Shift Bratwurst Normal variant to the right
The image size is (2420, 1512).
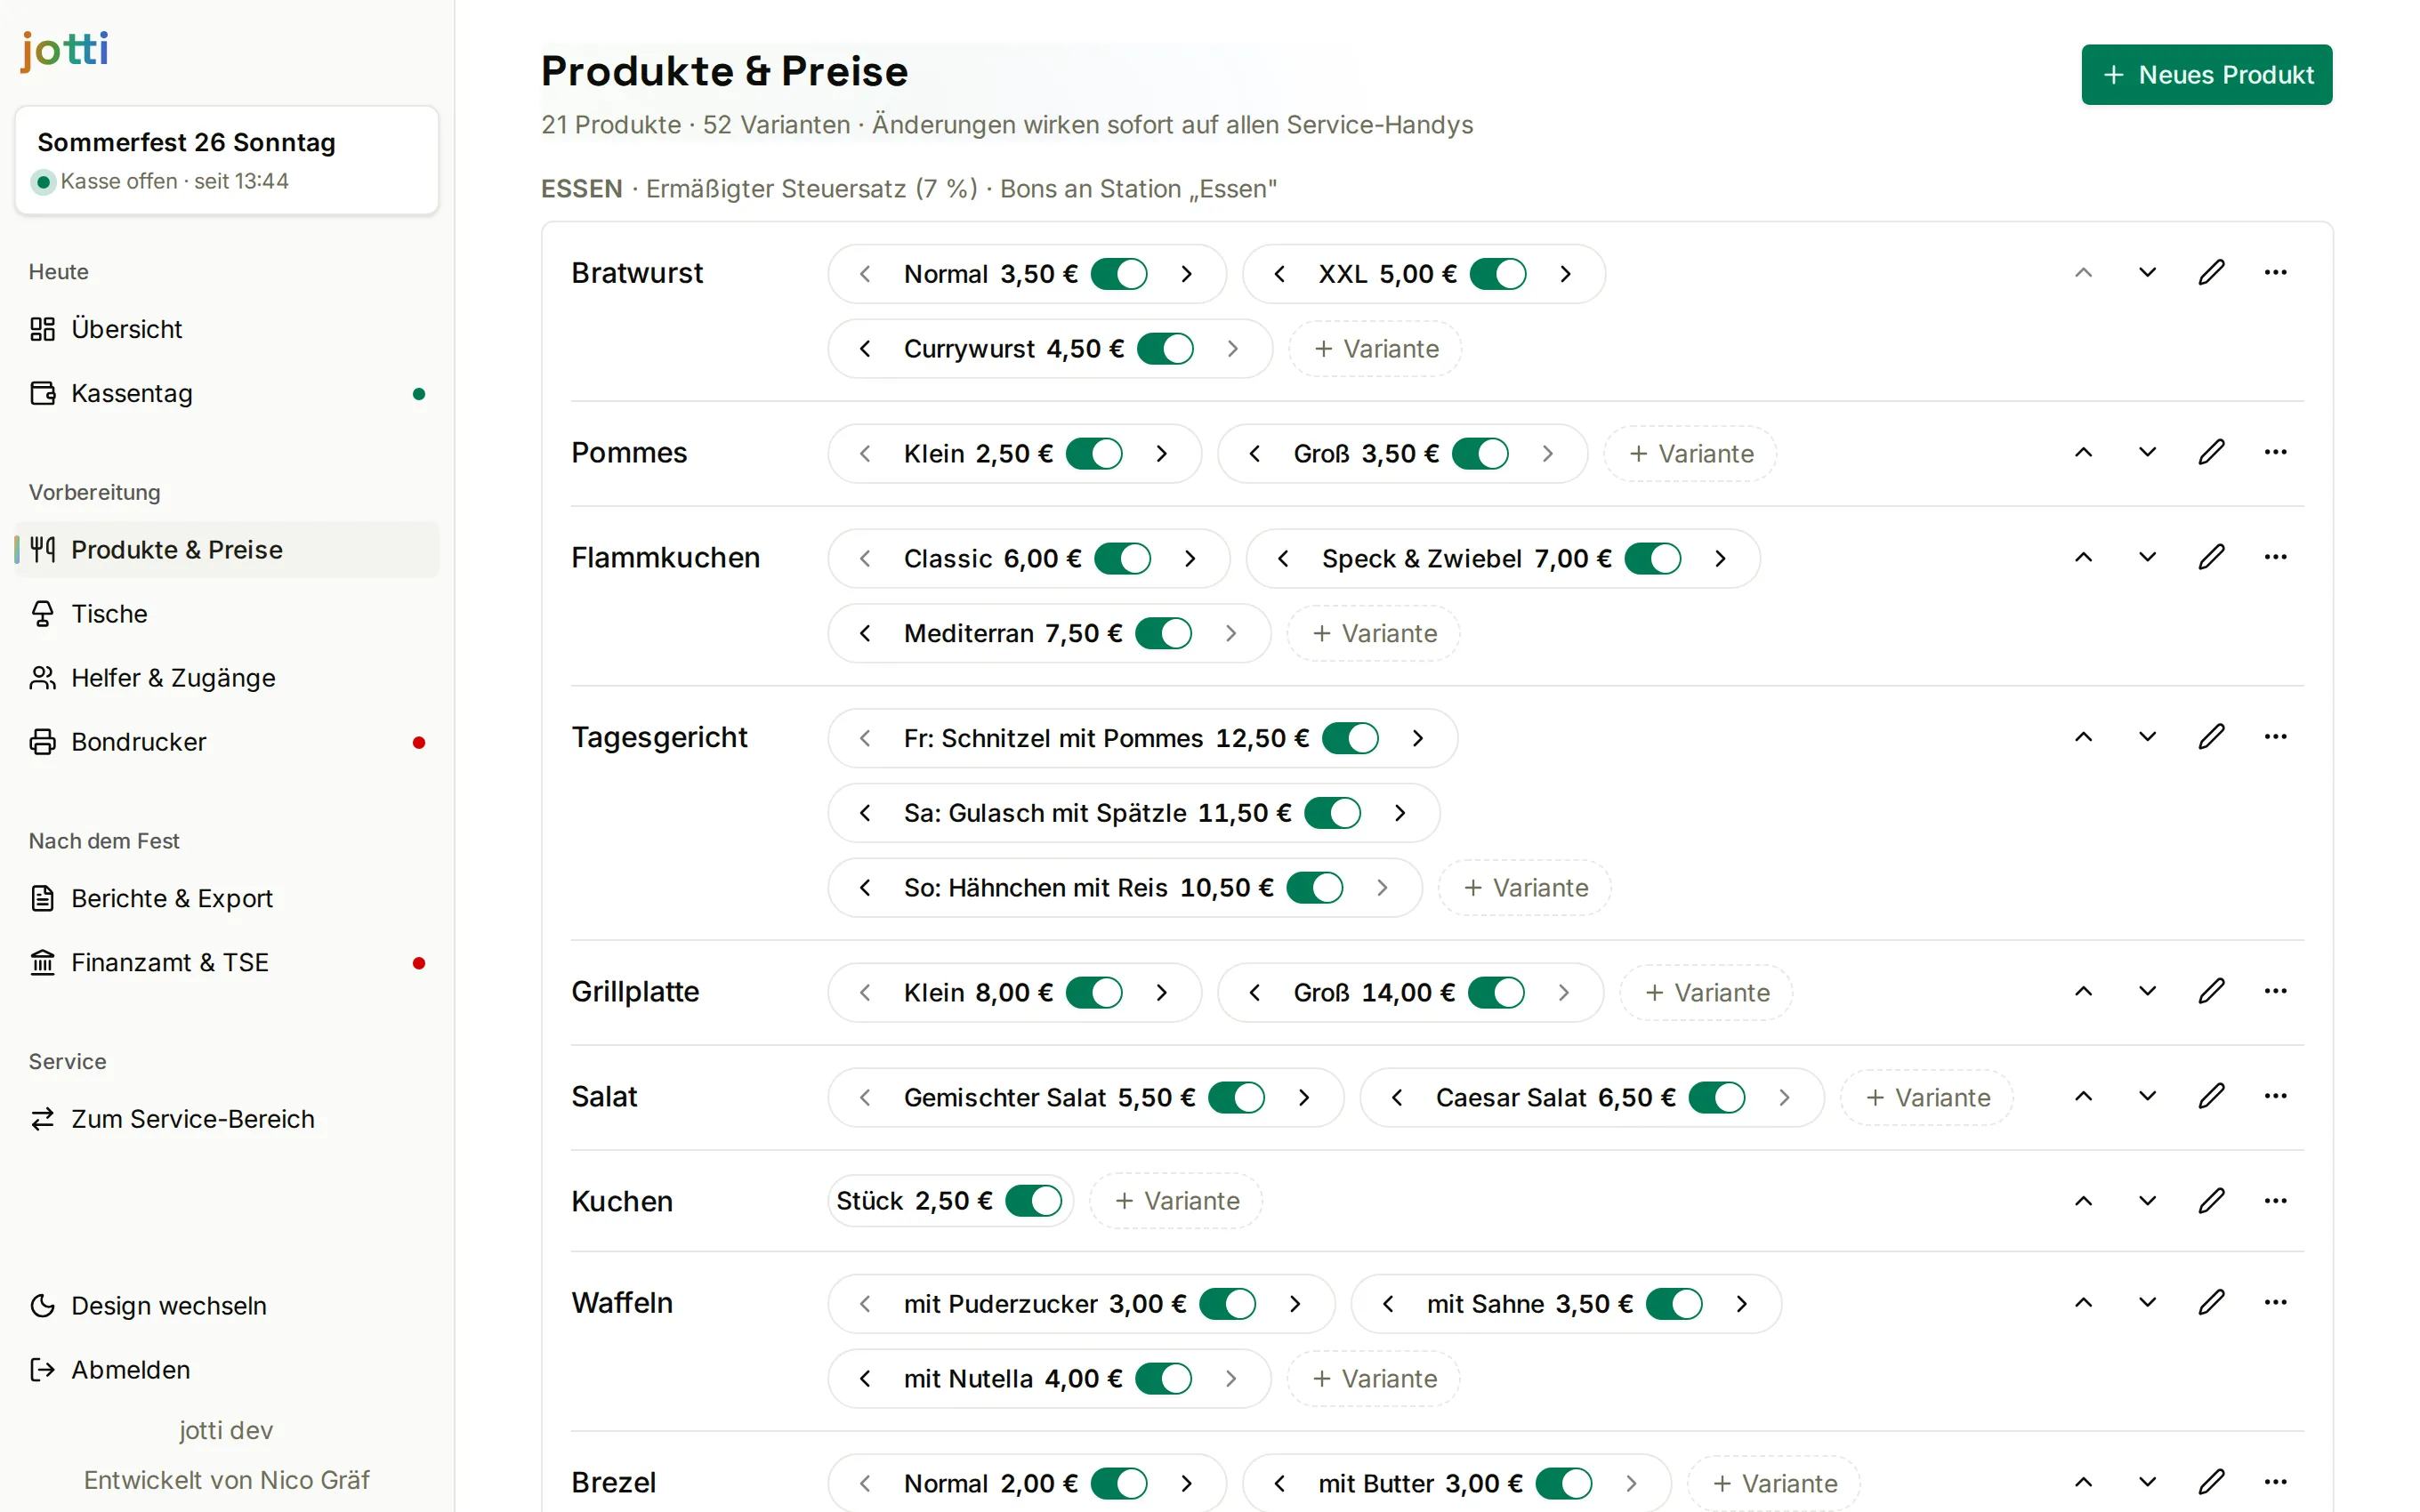[1186, 274]
